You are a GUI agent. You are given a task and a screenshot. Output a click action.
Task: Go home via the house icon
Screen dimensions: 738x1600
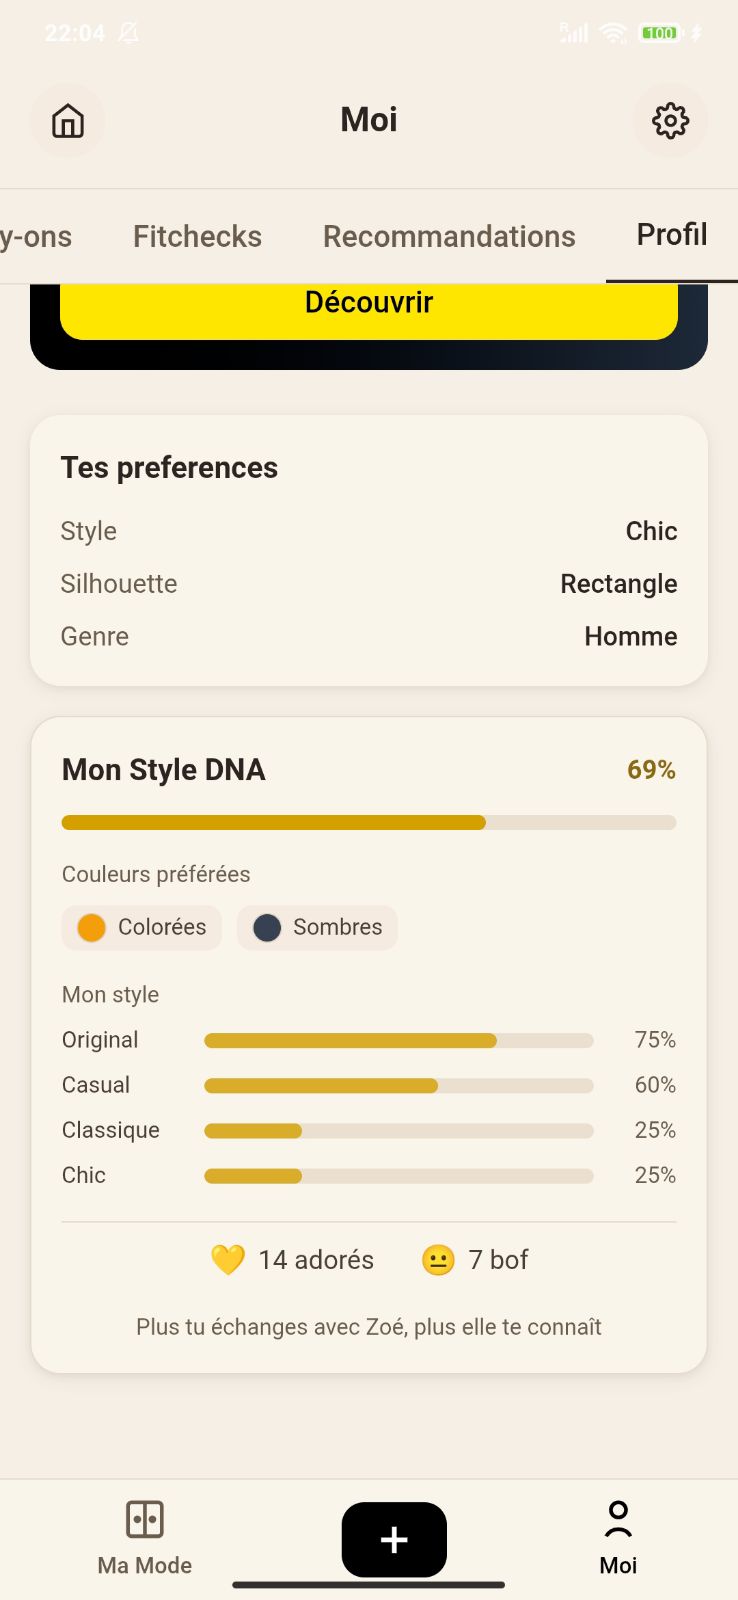tap(67, 120)
